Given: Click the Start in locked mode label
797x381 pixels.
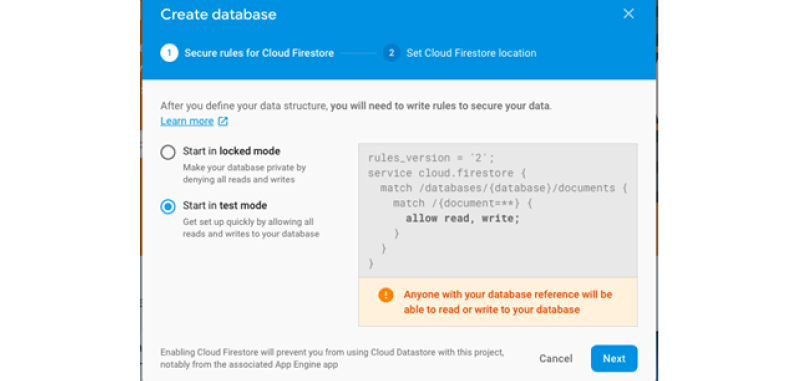Looking at the screenshot, I should (x=231, y=151).
